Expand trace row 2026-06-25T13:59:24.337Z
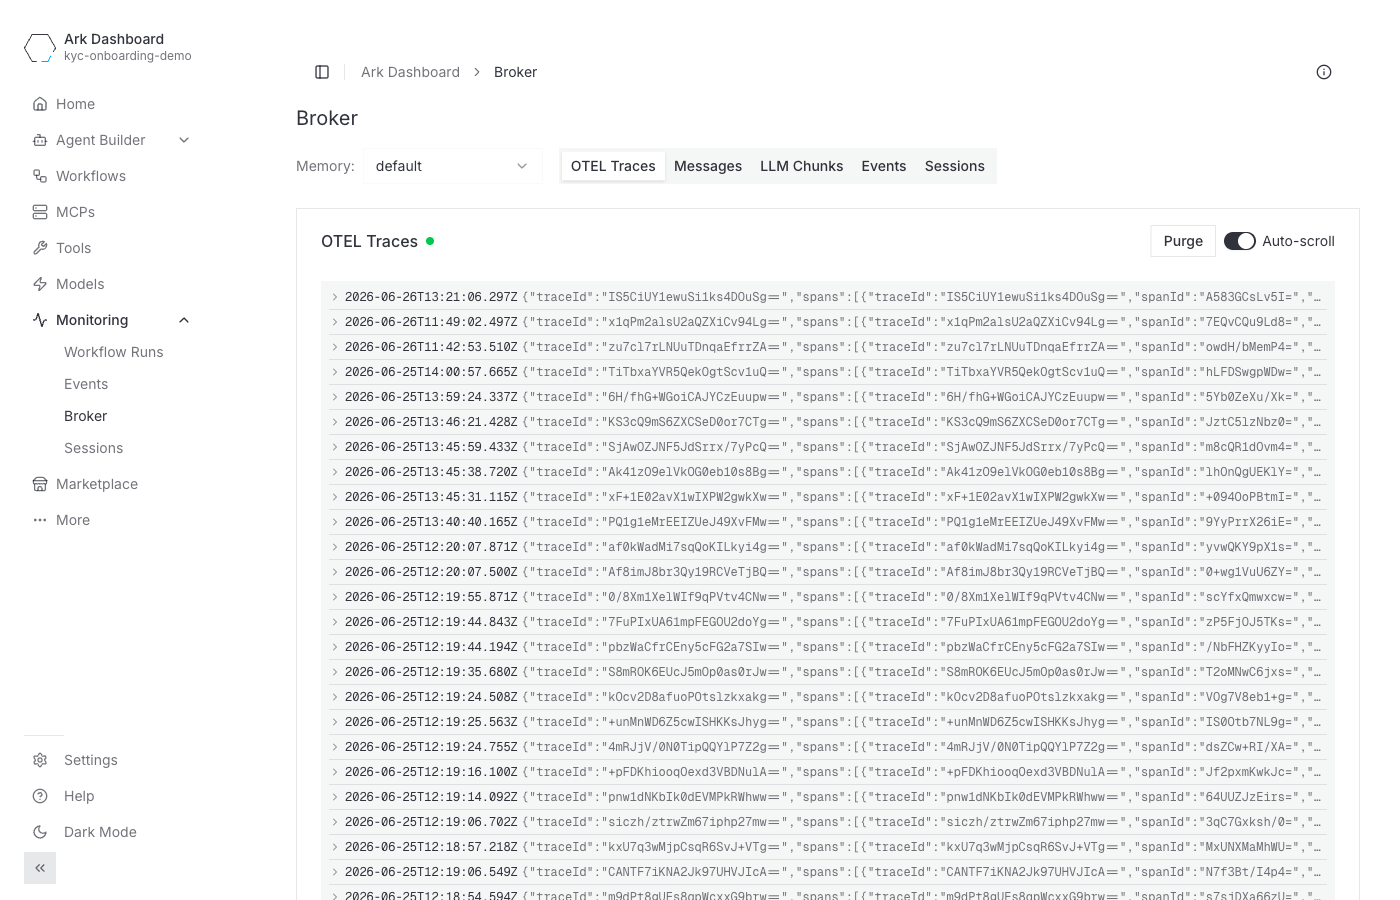1400x900 pixels. [335, 397]
